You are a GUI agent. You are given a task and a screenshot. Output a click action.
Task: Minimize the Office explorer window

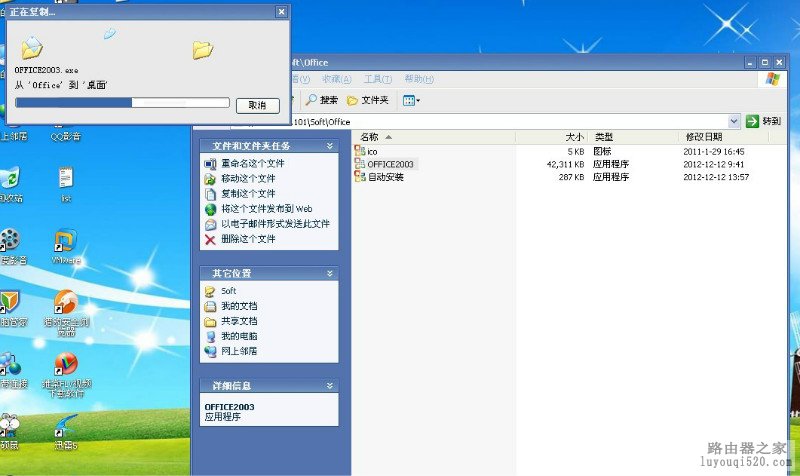(750, 62)
